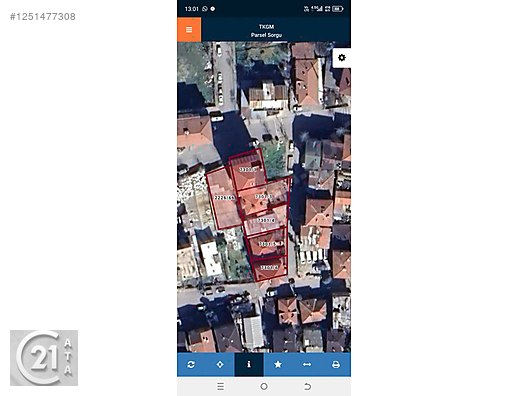Click the listing number #1251477308
Viewport: 528px width, 396px height.
[43, 17]
